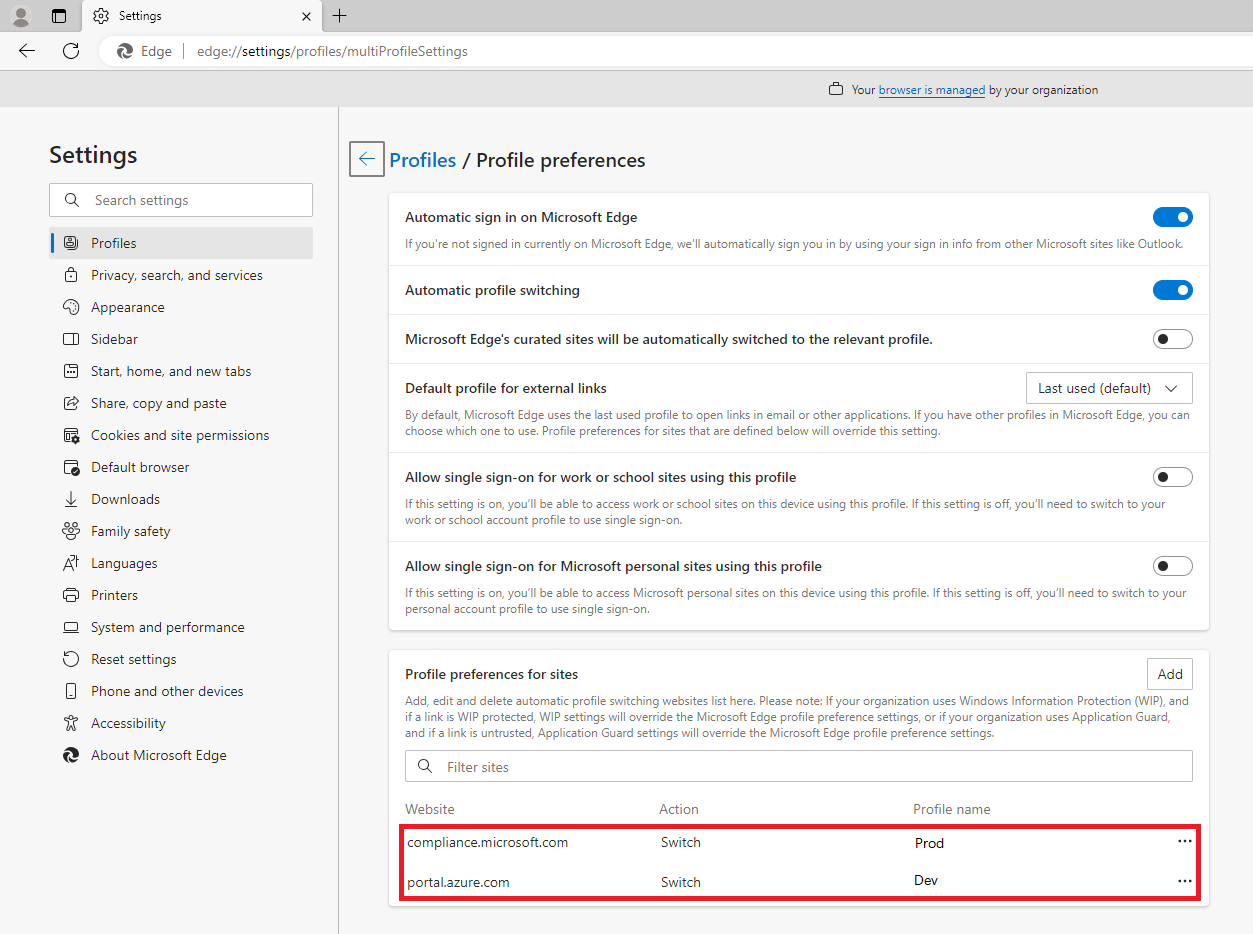Open more options for compliance.microsoft.com row
Viewport: 1253px width, 934px height.
(x=1184, y=842)
